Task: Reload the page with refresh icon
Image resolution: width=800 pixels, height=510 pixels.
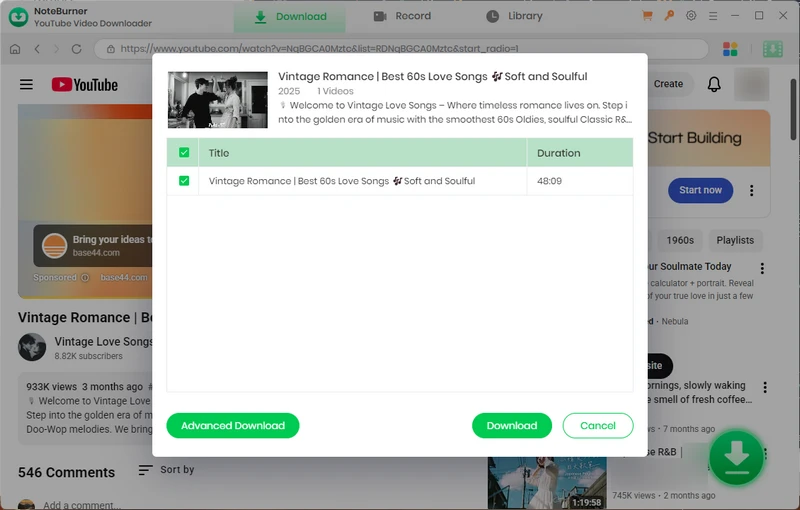Action: 77,49
